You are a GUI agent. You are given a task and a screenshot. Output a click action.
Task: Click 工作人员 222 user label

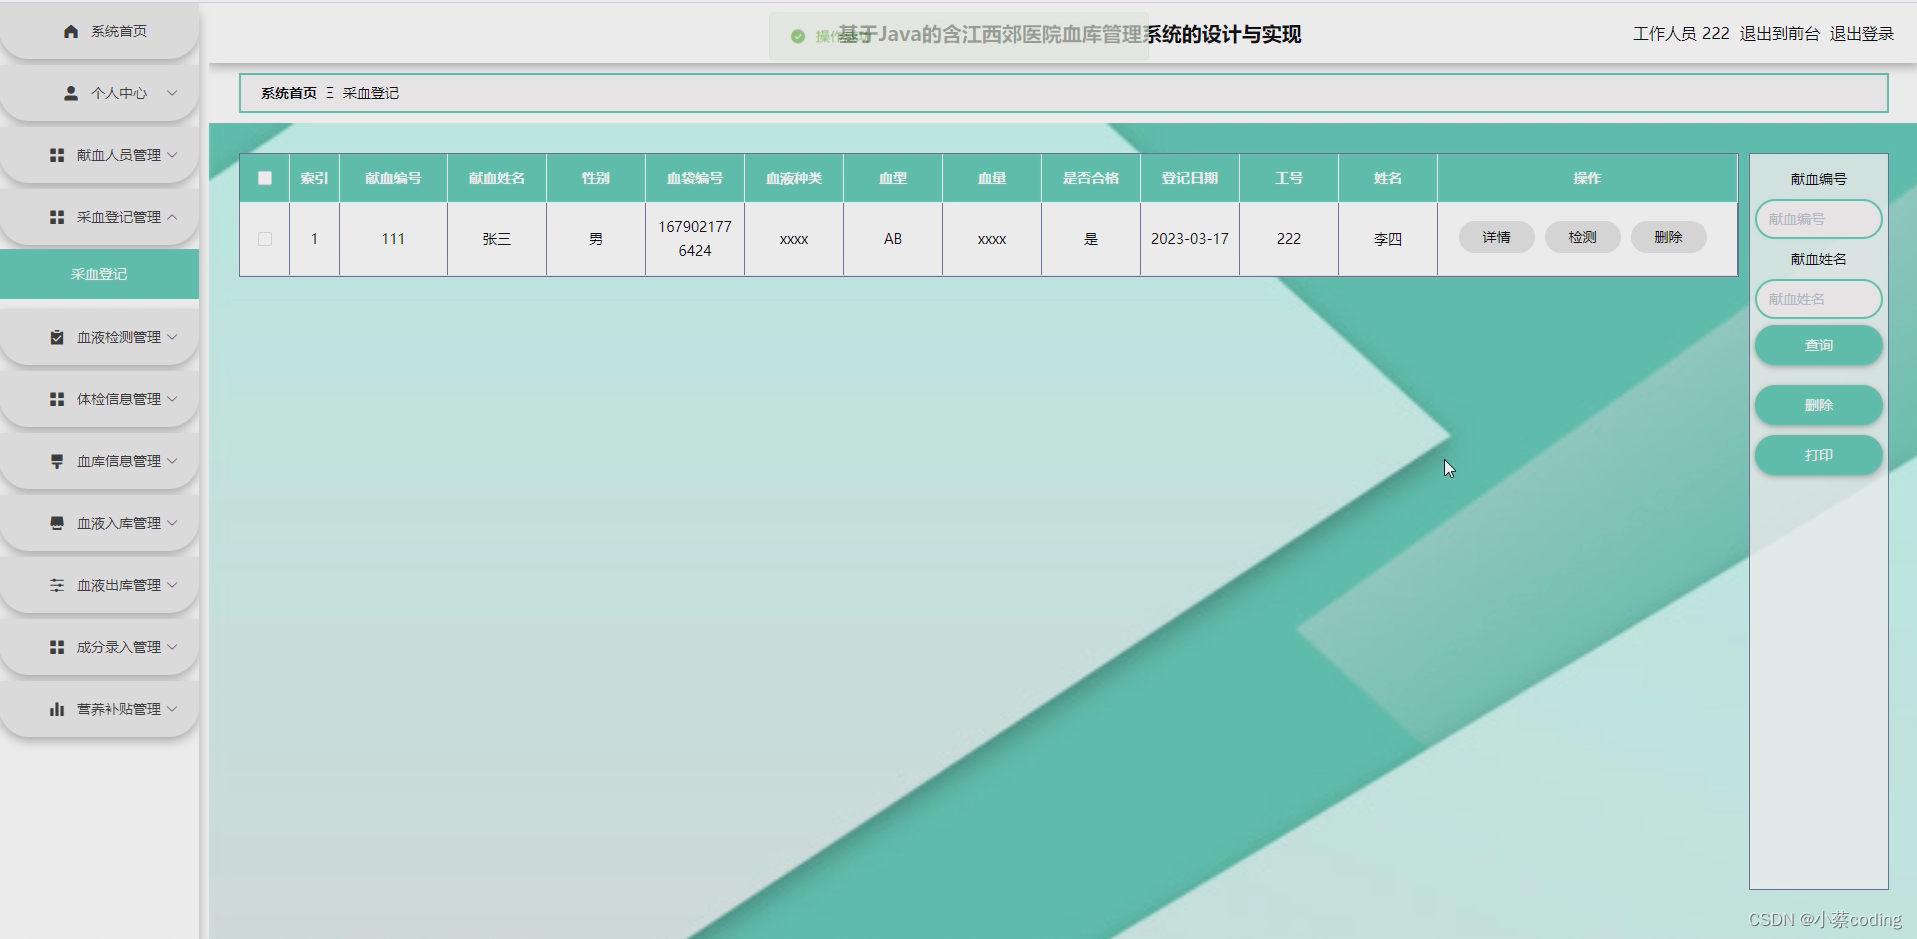[1681, 34]
